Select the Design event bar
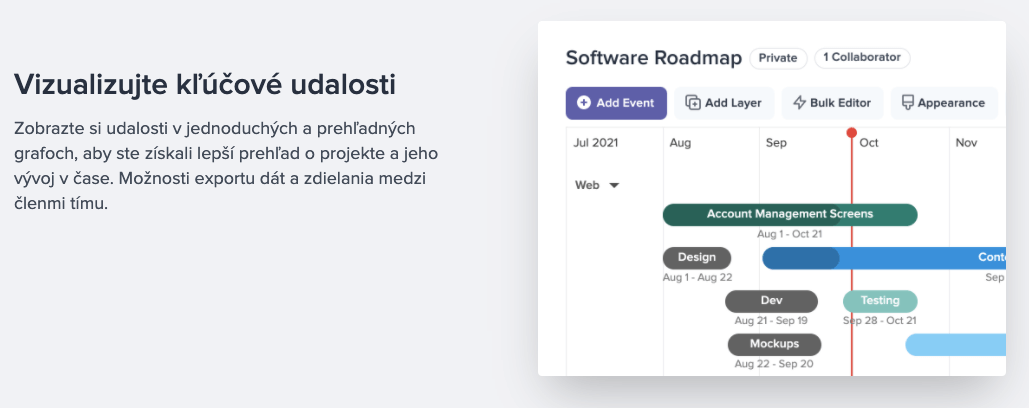 [x=697, y=258]
